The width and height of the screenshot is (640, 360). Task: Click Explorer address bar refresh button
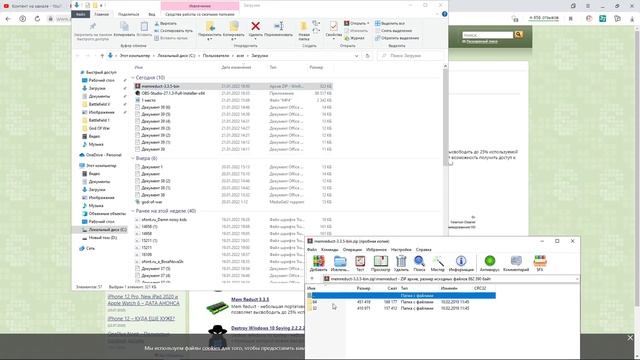[367, 56]
